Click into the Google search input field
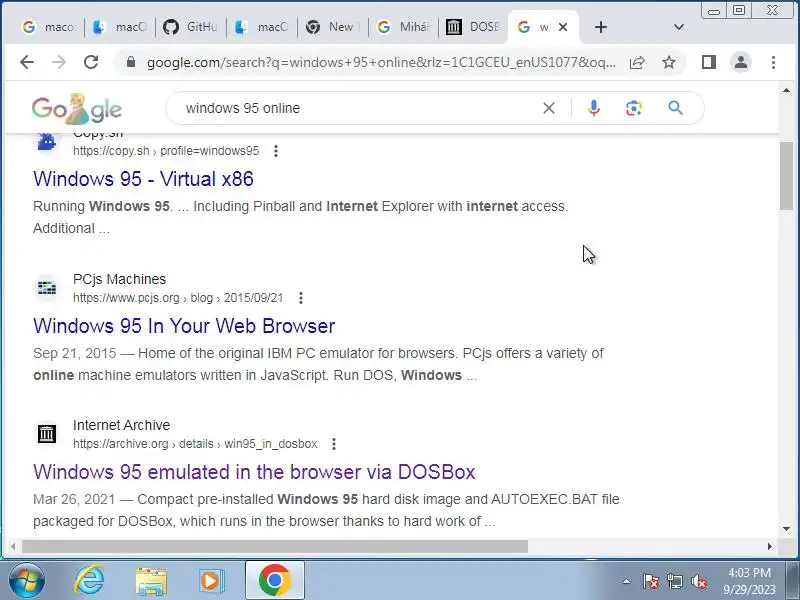Image resolution: width=800 pixels, height=600 pixels. coord(357,108)
